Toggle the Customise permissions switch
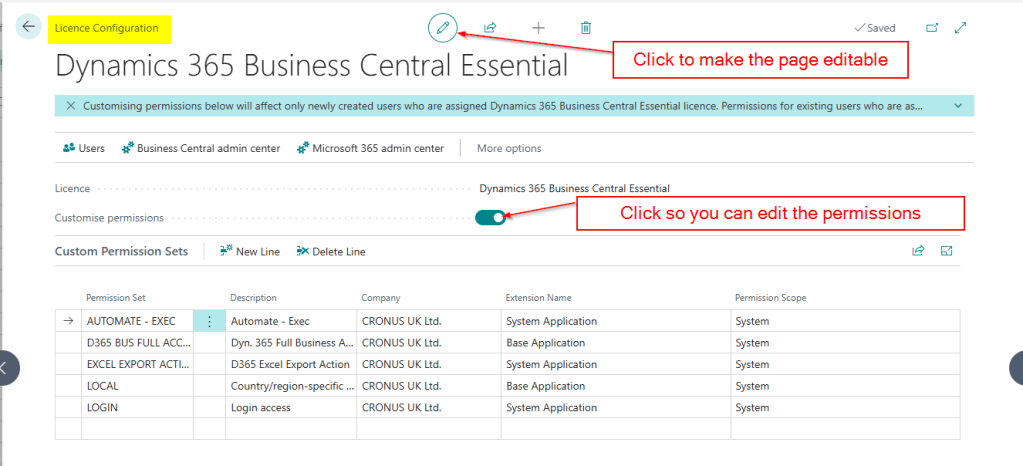Screen dimensions: 1023x466 tap(490, 217)
